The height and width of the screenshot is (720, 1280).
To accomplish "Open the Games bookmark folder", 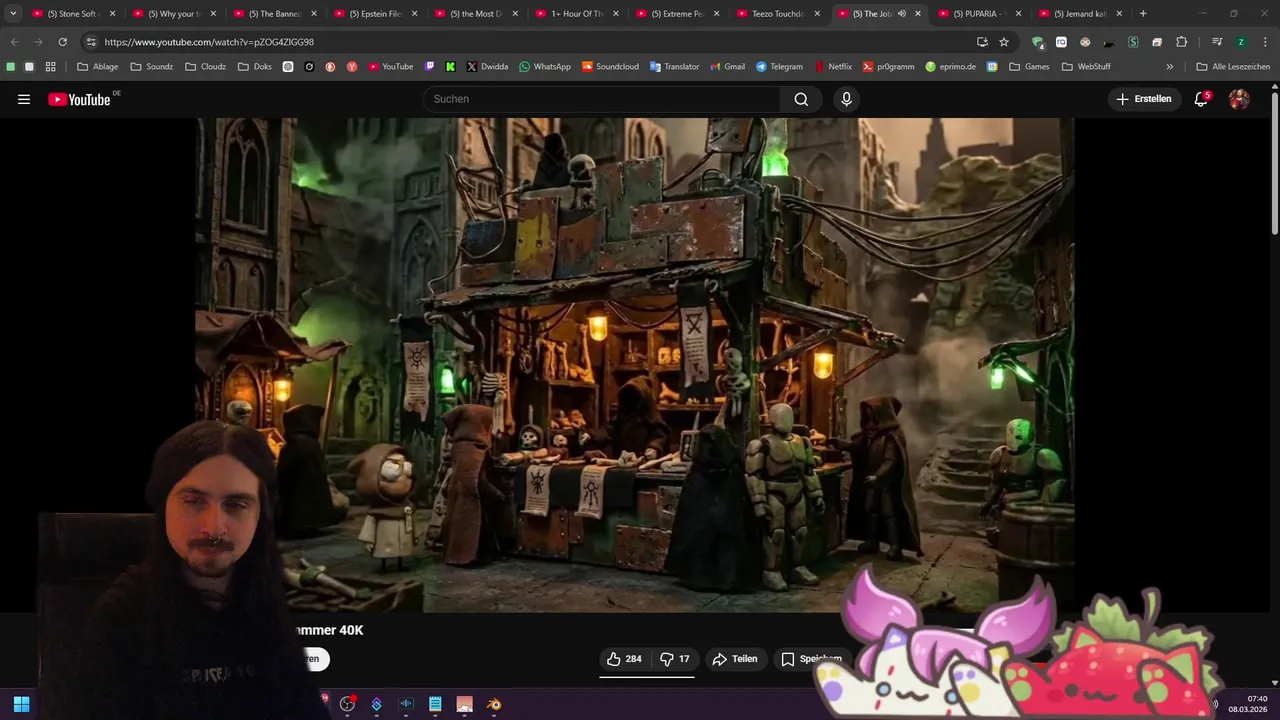I will [1029, 67].
